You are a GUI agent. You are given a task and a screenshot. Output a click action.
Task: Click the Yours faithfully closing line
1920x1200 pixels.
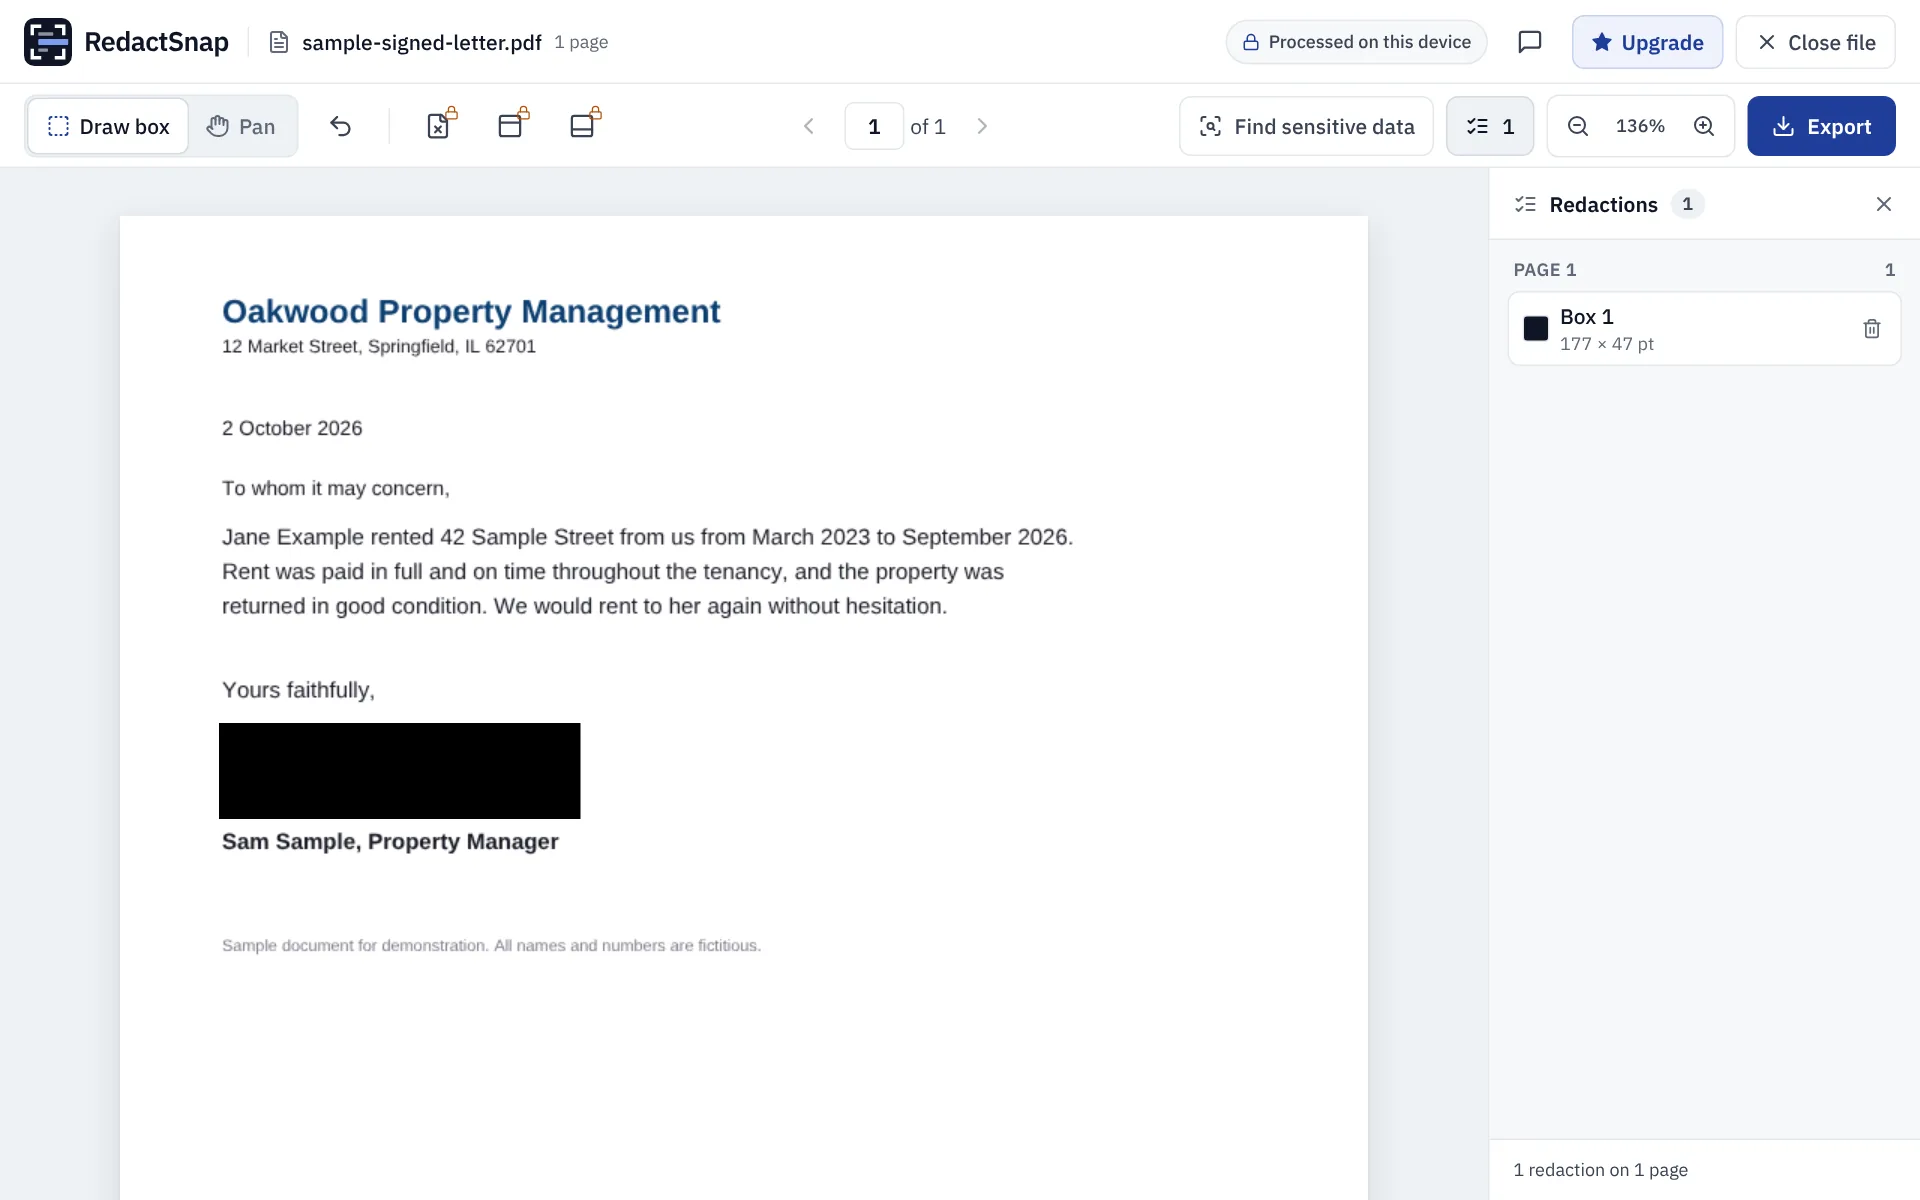[298, 690]
